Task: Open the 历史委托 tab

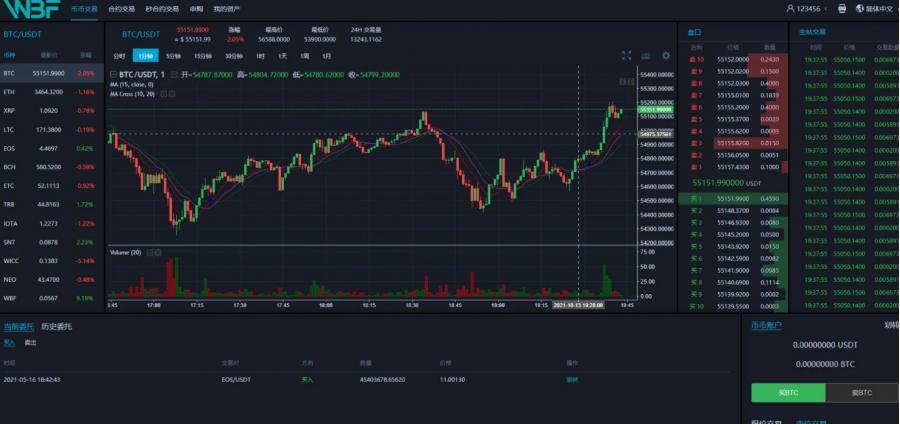Action: 57,326
